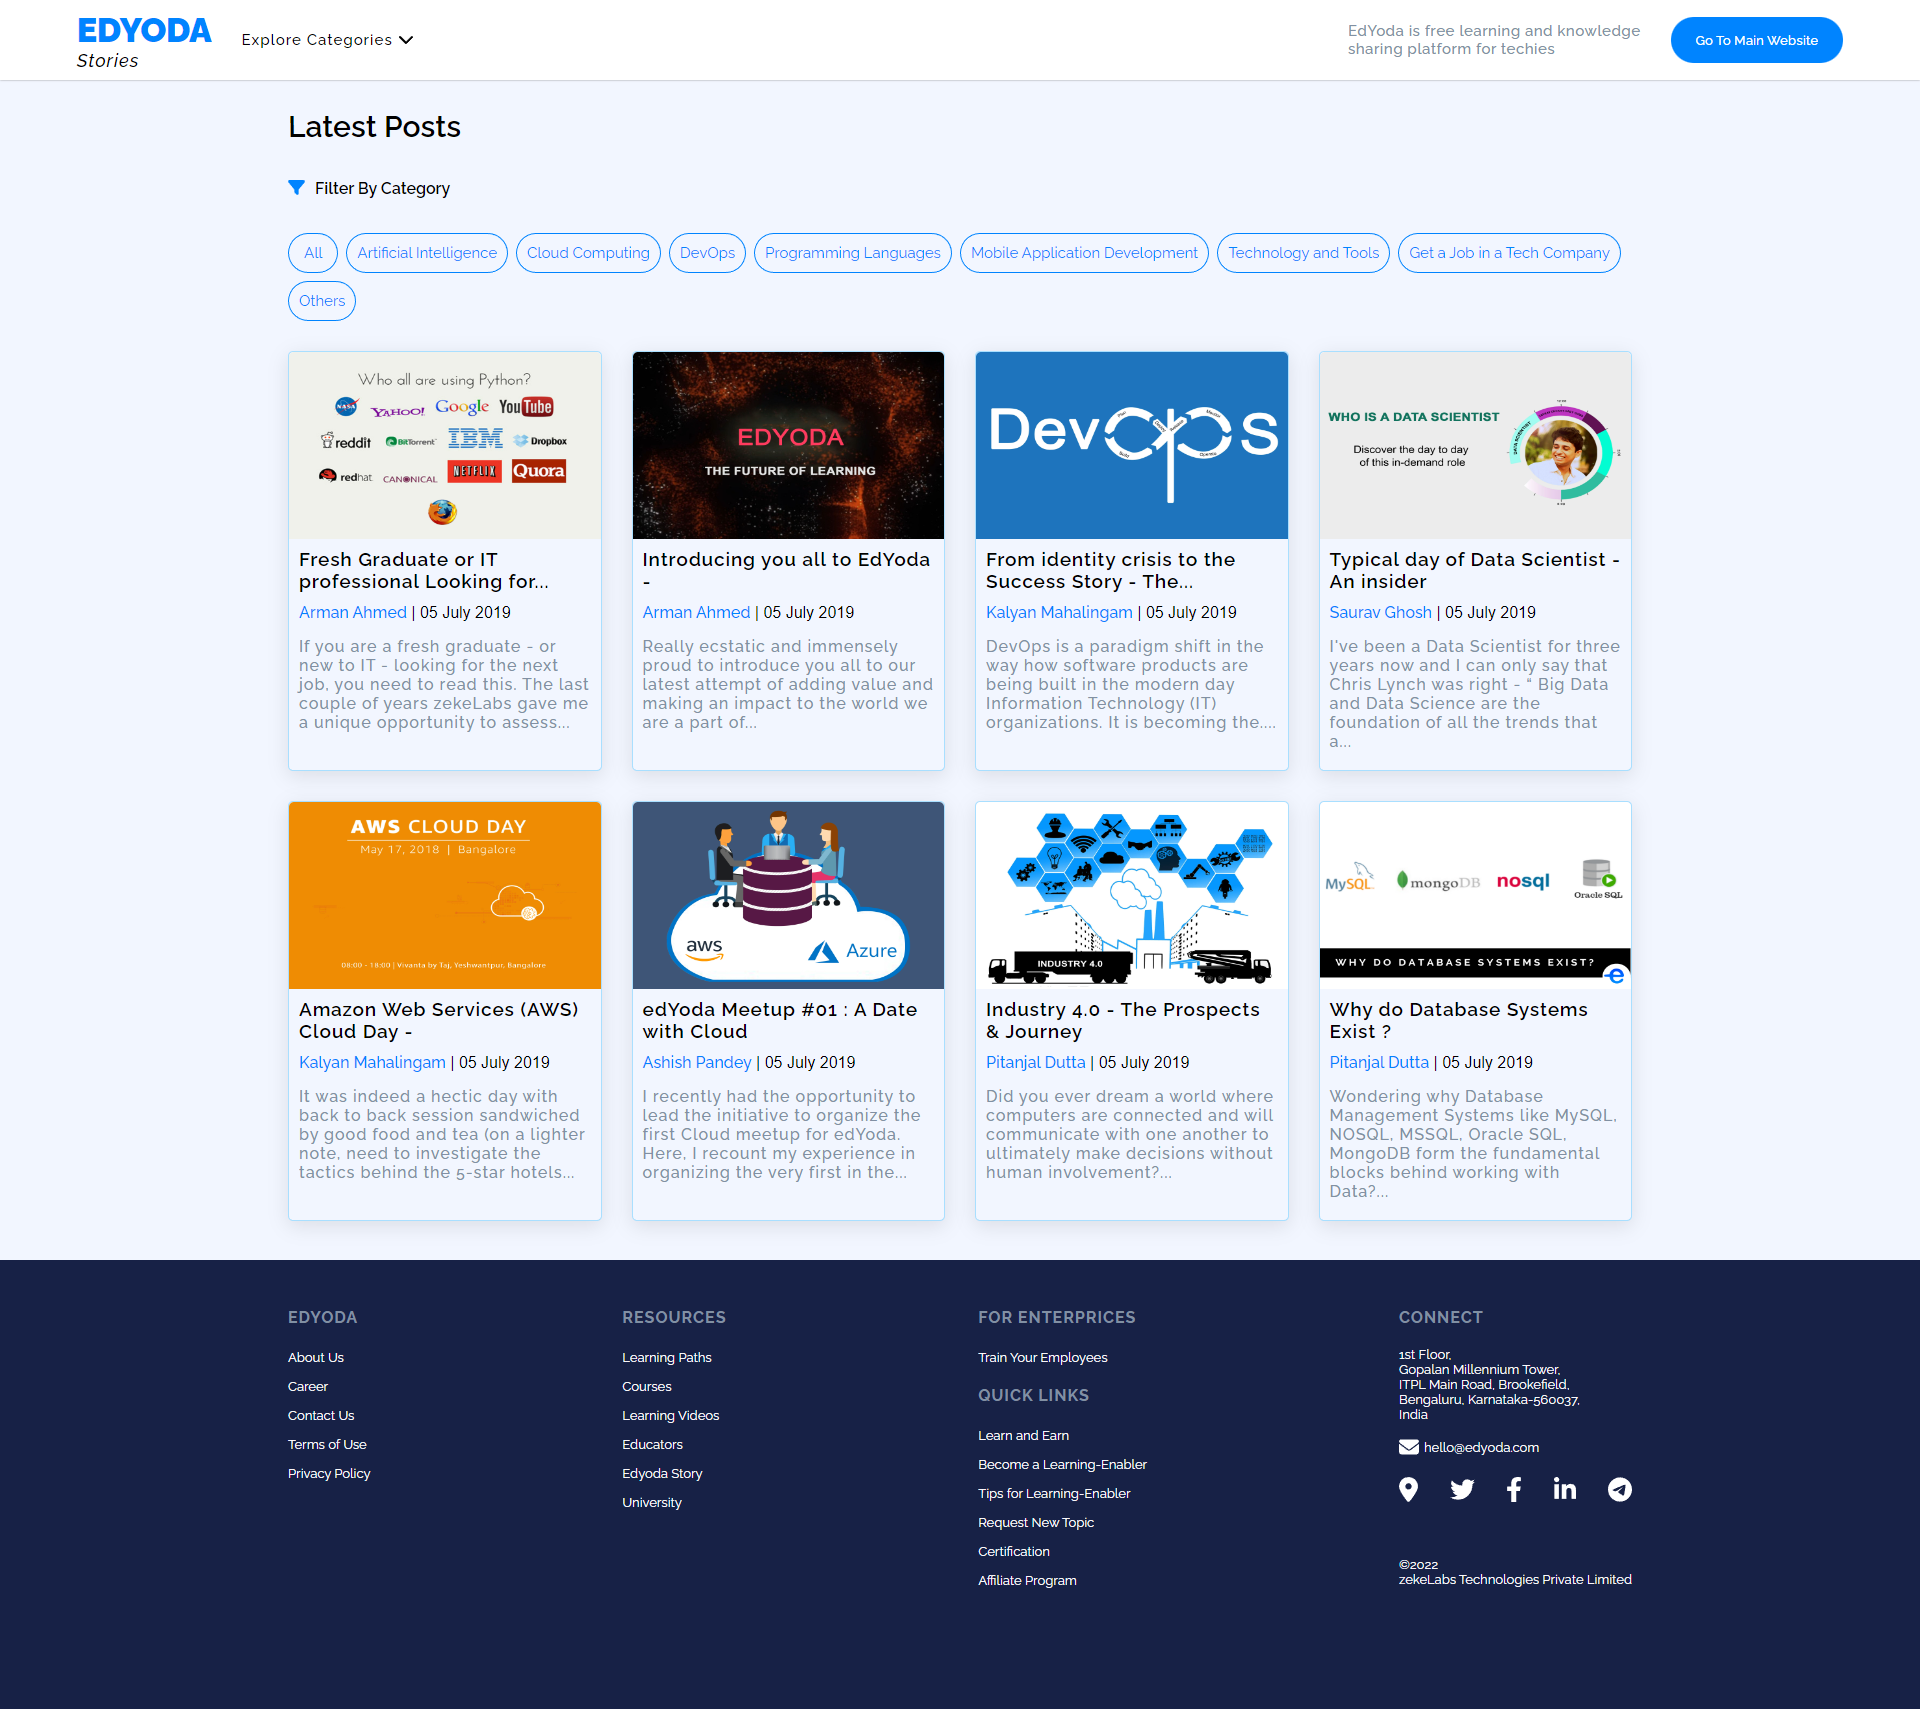Open EdYoda's Twitter page via footer icon

[x=1461, y=1489]
